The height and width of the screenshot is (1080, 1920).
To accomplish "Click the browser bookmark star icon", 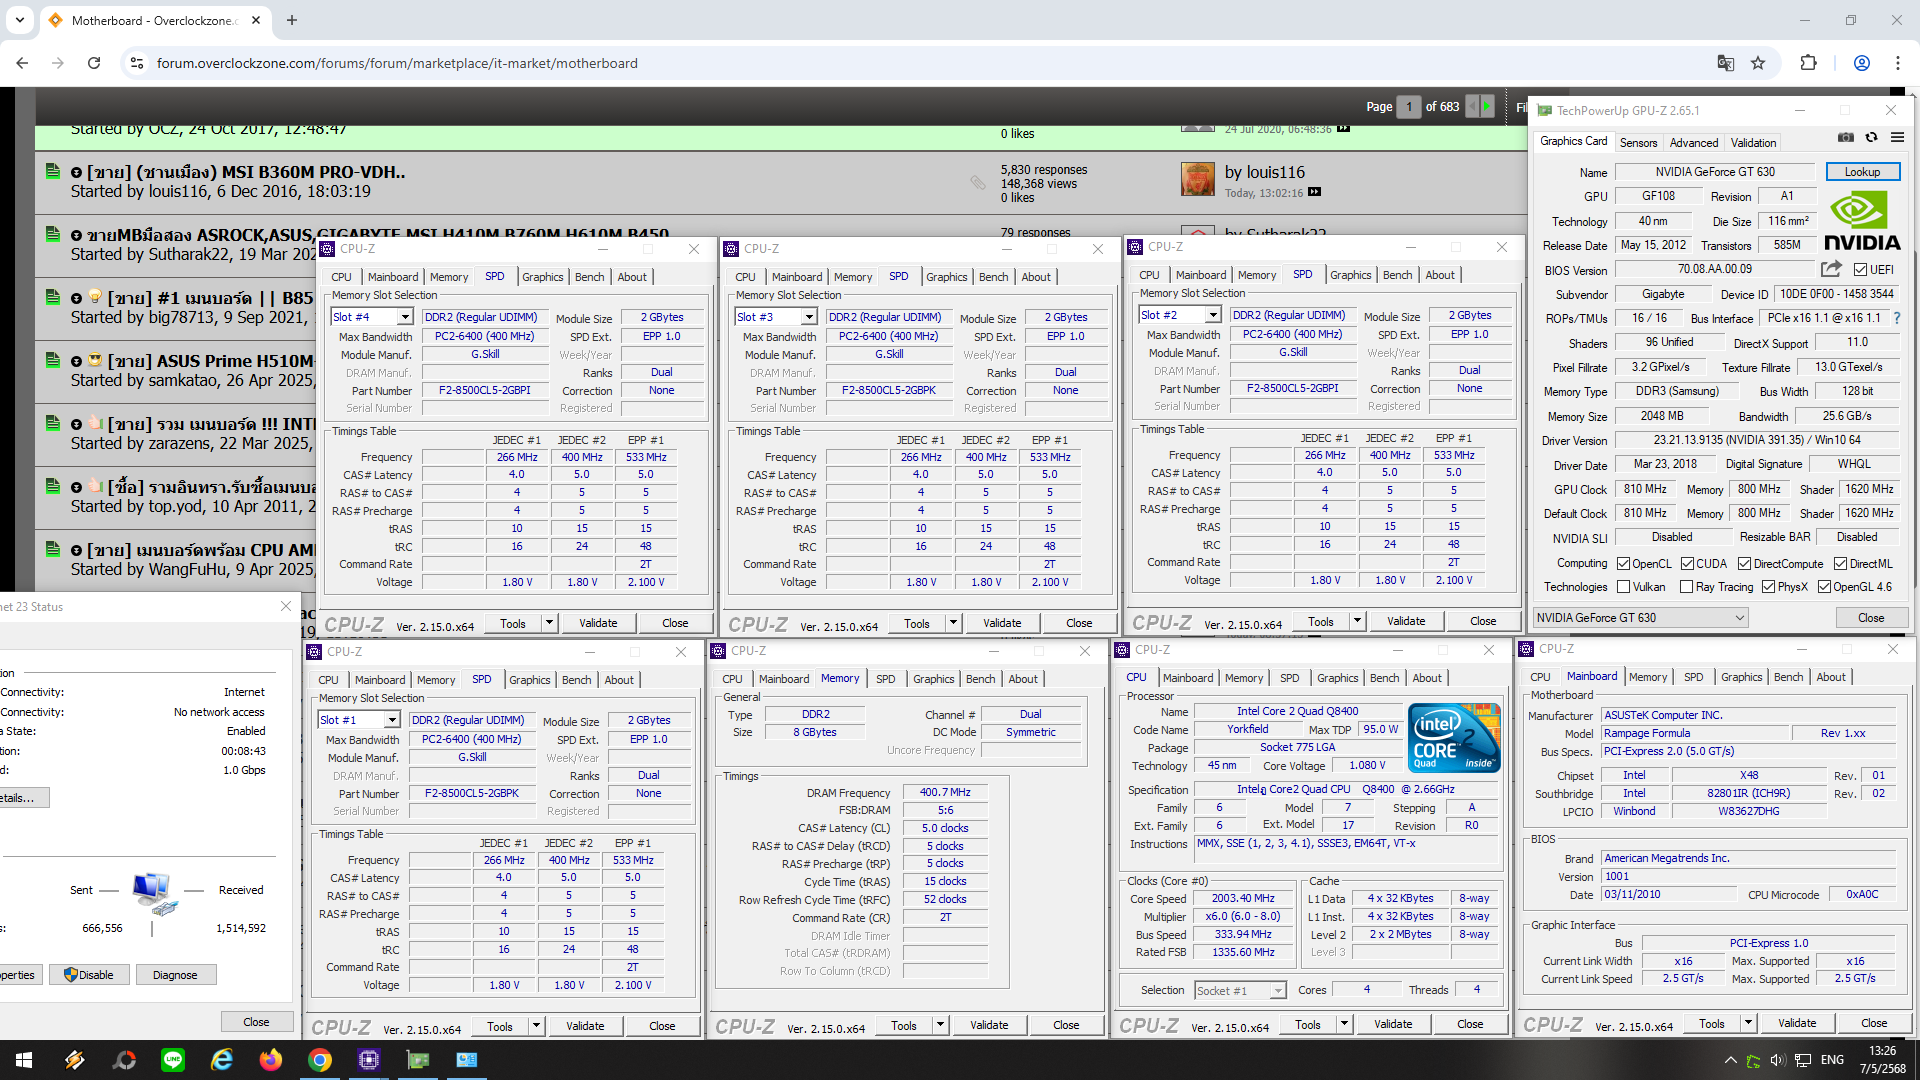I will pos(1758,63).
